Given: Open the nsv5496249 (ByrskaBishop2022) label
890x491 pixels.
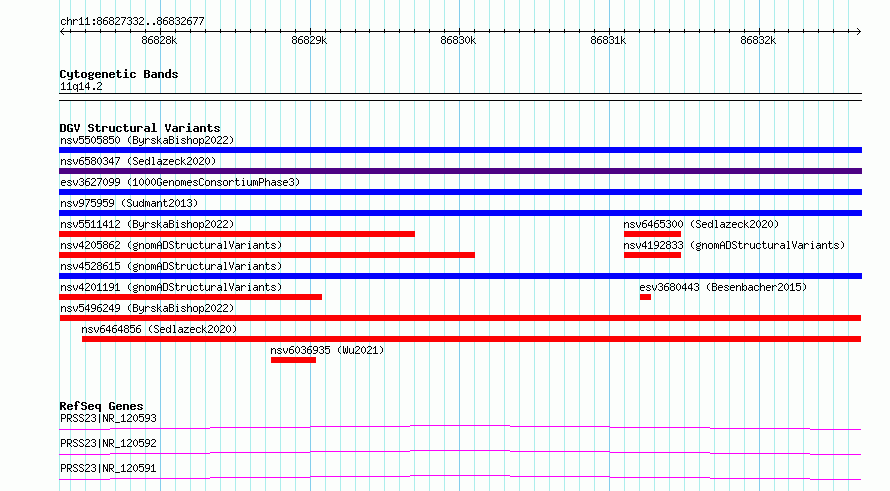Looking at the screenshot, I should click(x=147, y=308).
